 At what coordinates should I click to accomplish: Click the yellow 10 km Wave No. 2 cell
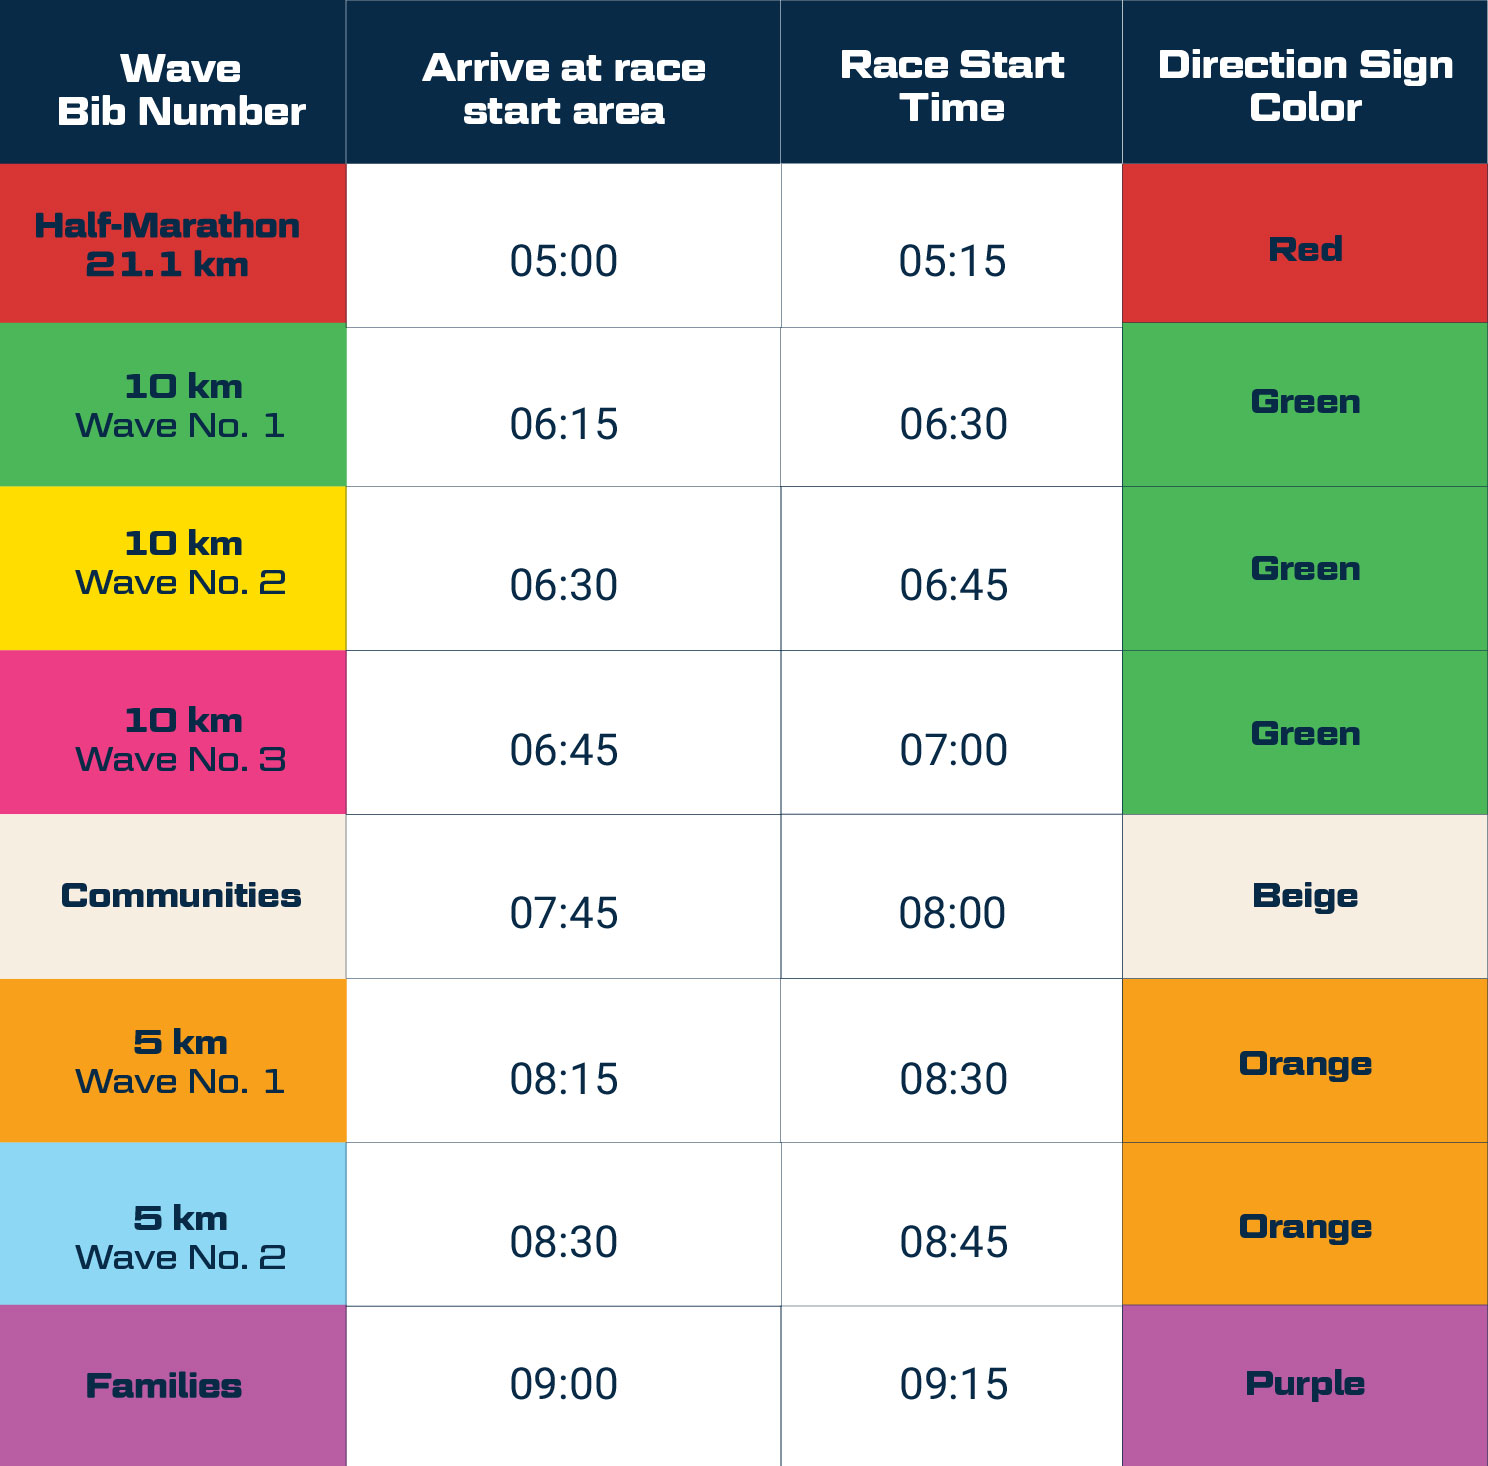pyautogui.click(x=172, y=566)
